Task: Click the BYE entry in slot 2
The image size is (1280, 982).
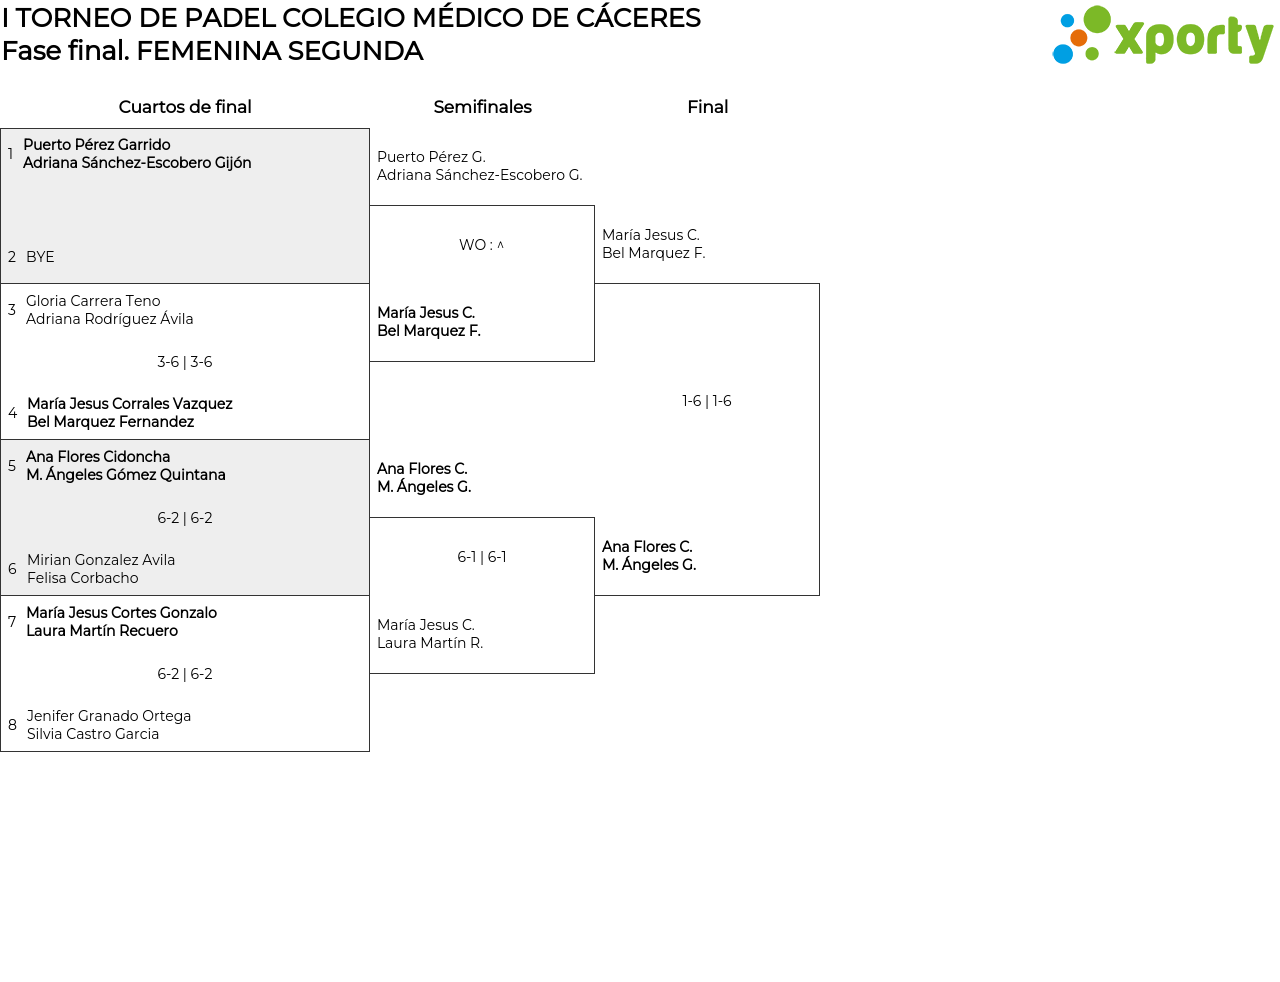Action: (40, 257)
